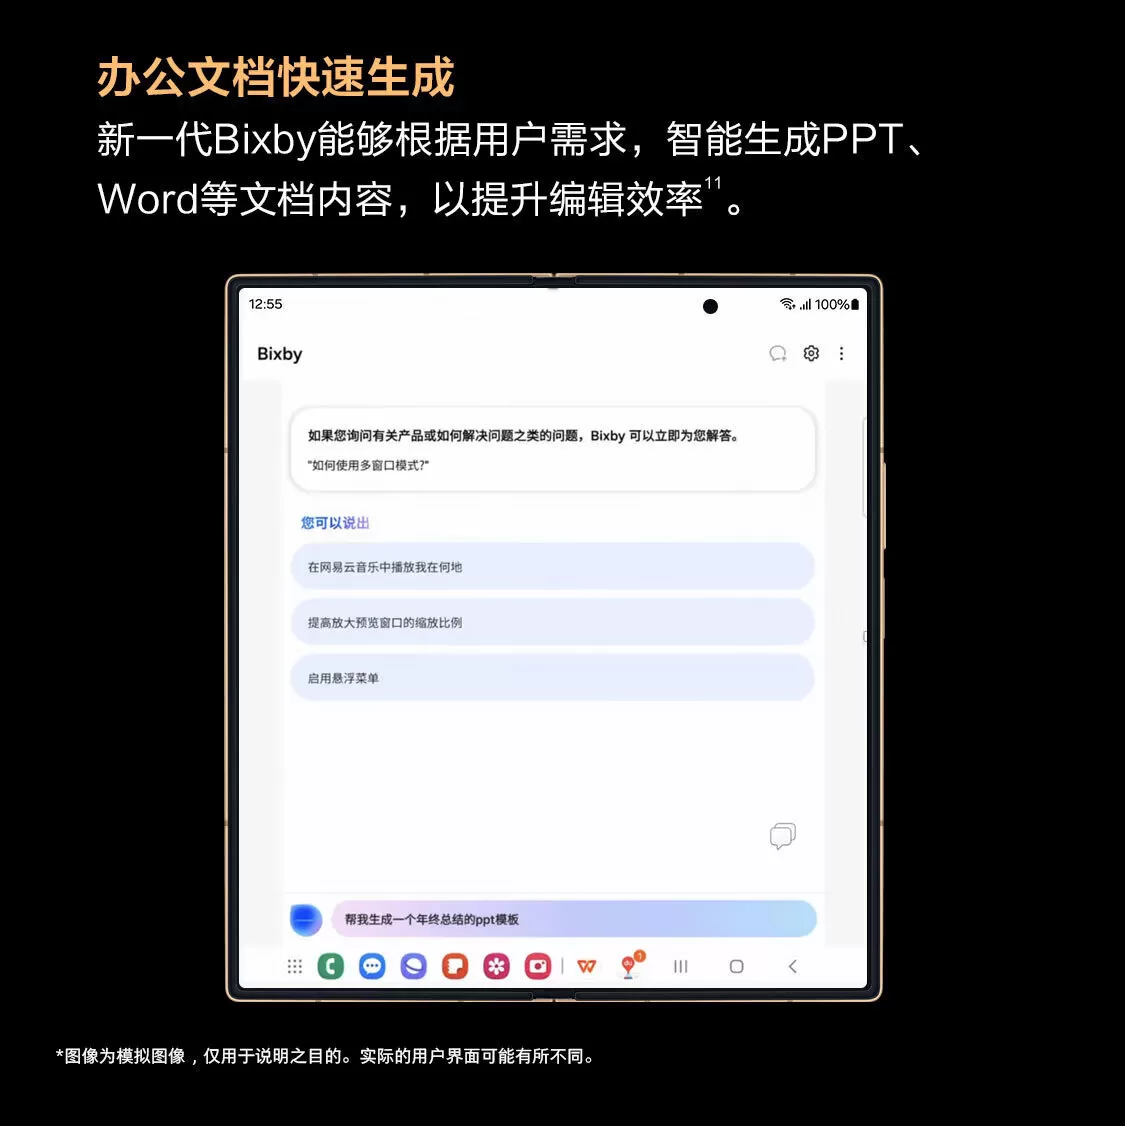1125x1126 pixels.
Task: Tap the Wi-Fi status bar icon
Action: coord(788,304)
